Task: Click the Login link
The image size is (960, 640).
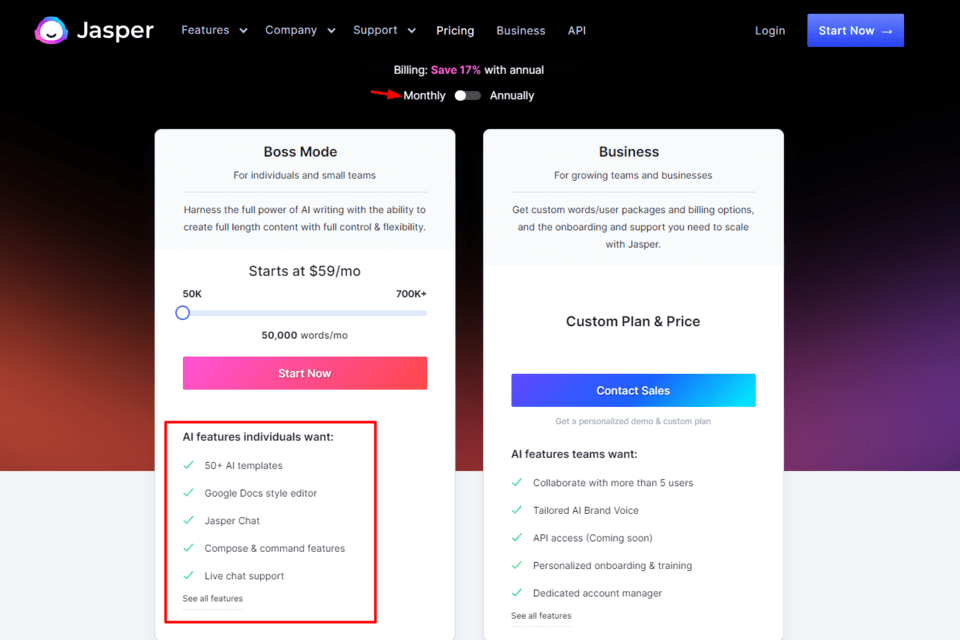Action: pyautogui.click(x=770, y=30)
